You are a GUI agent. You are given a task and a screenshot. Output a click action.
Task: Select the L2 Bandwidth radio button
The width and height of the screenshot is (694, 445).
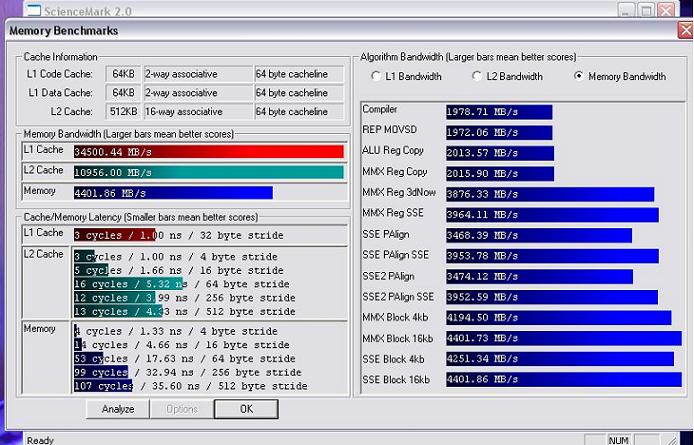pos(477,76)
